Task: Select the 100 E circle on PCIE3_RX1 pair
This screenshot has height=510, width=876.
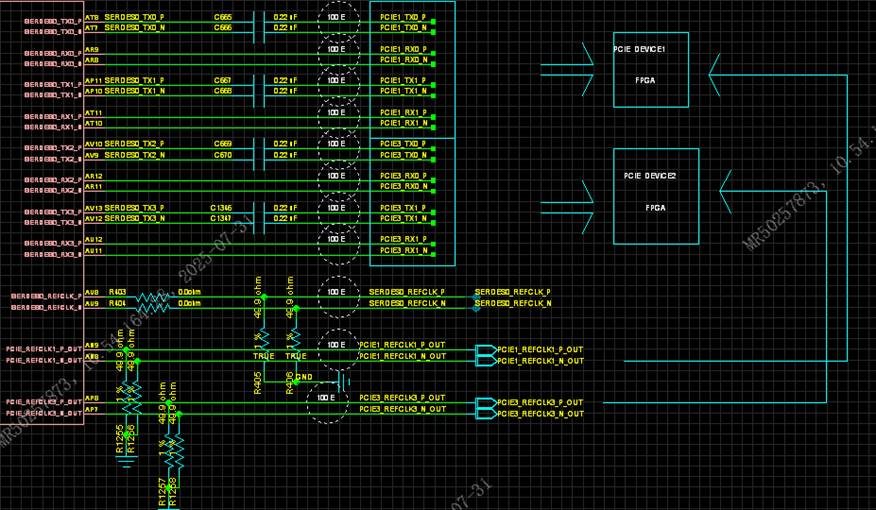Action: [x=339, y=244]
